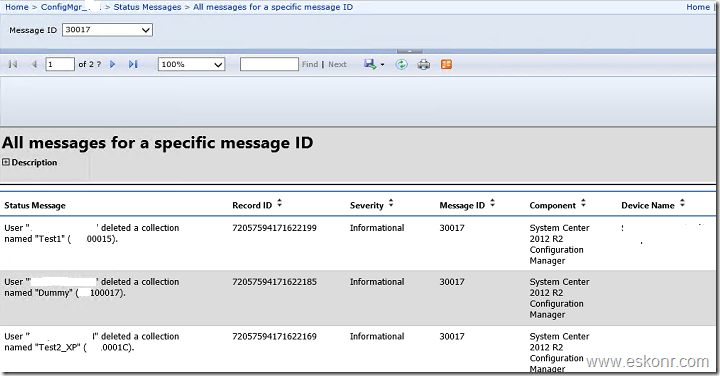Click Home menu at top right

(698, 7)
